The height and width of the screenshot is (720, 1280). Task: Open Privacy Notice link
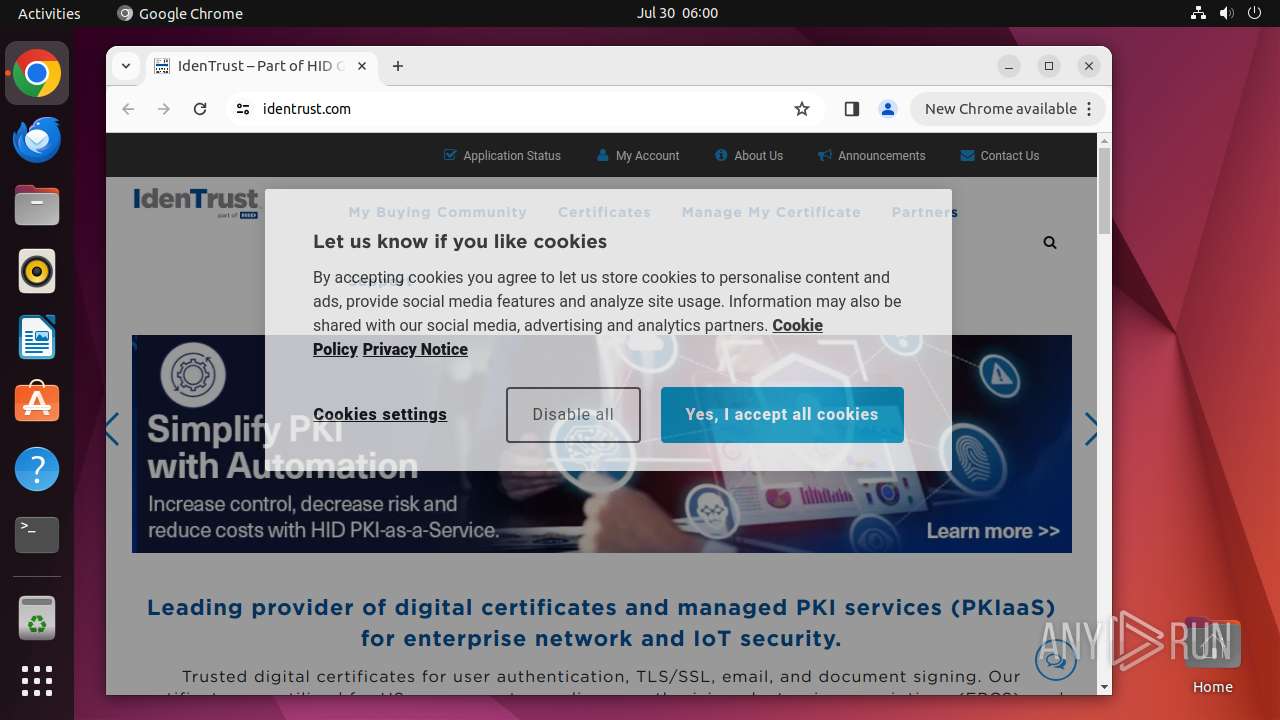click(x=415, y=349)
